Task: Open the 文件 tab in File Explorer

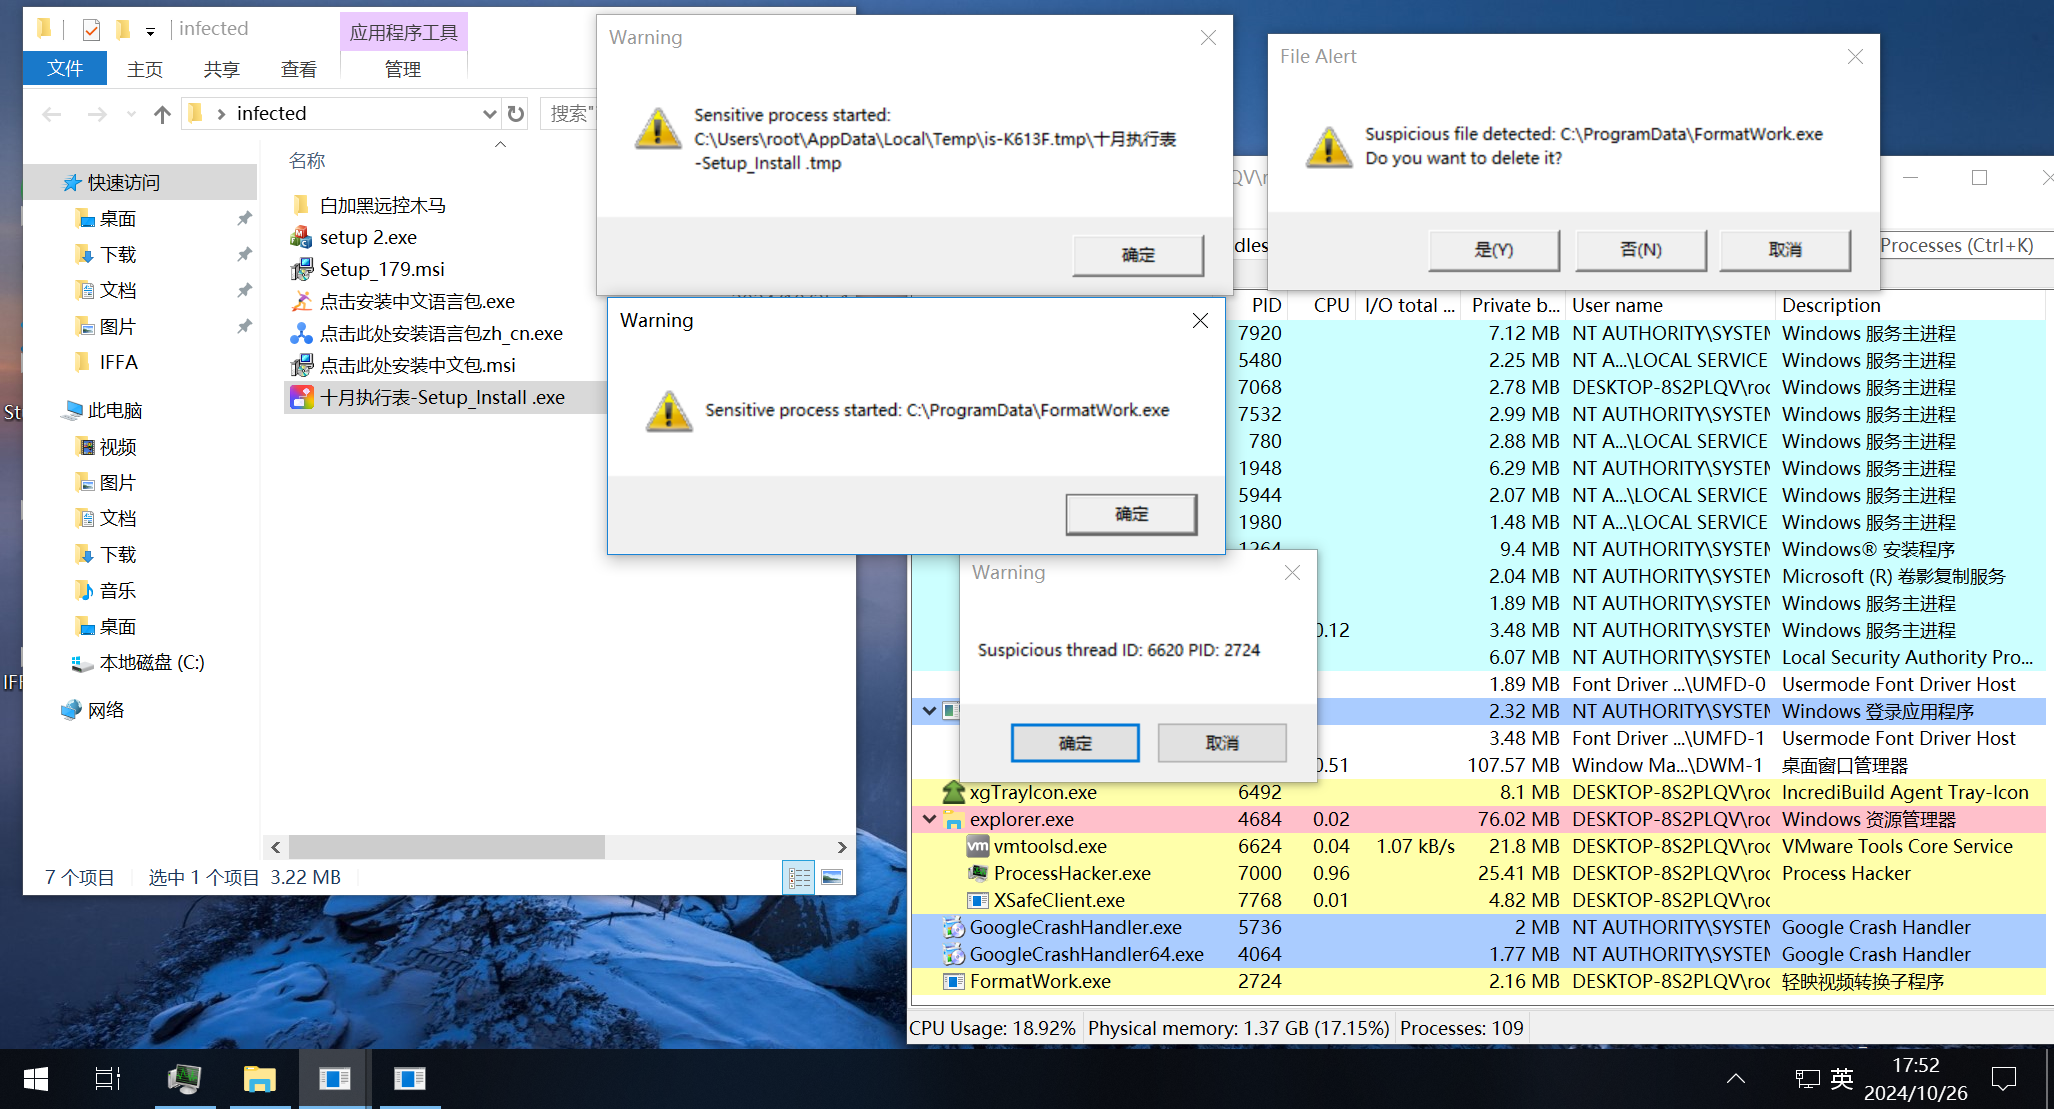Action: [x=65, y=68]
